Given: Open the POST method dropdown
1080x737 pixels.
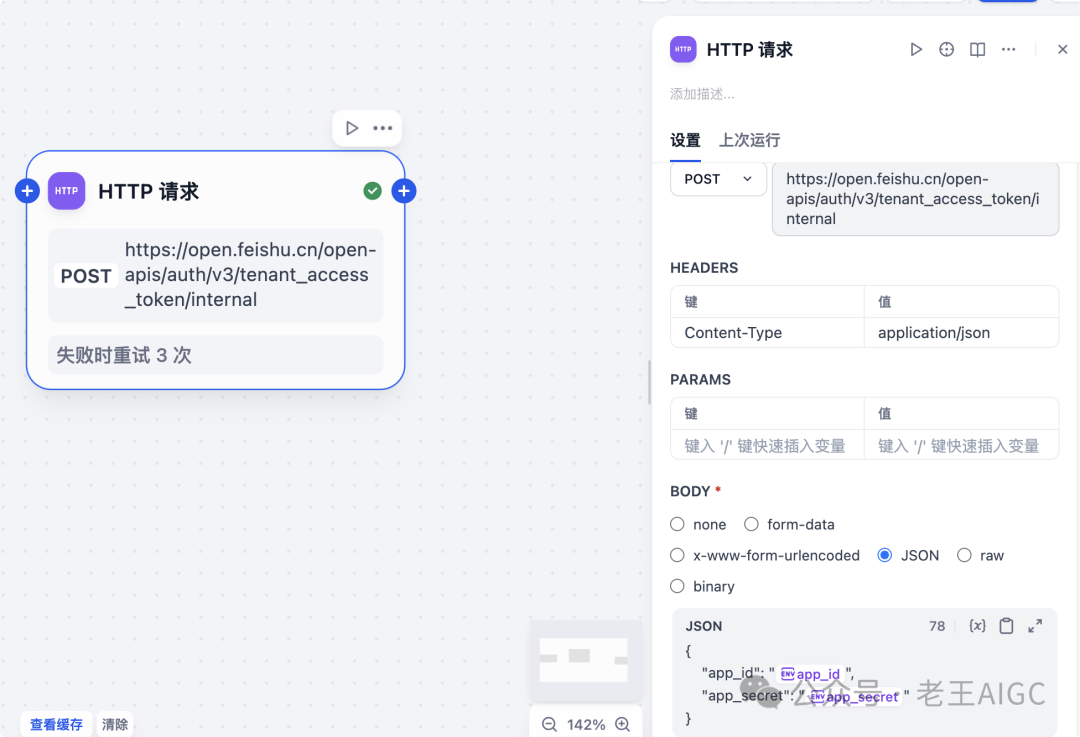Looking at the screenshot, I should tap(718, 179).
